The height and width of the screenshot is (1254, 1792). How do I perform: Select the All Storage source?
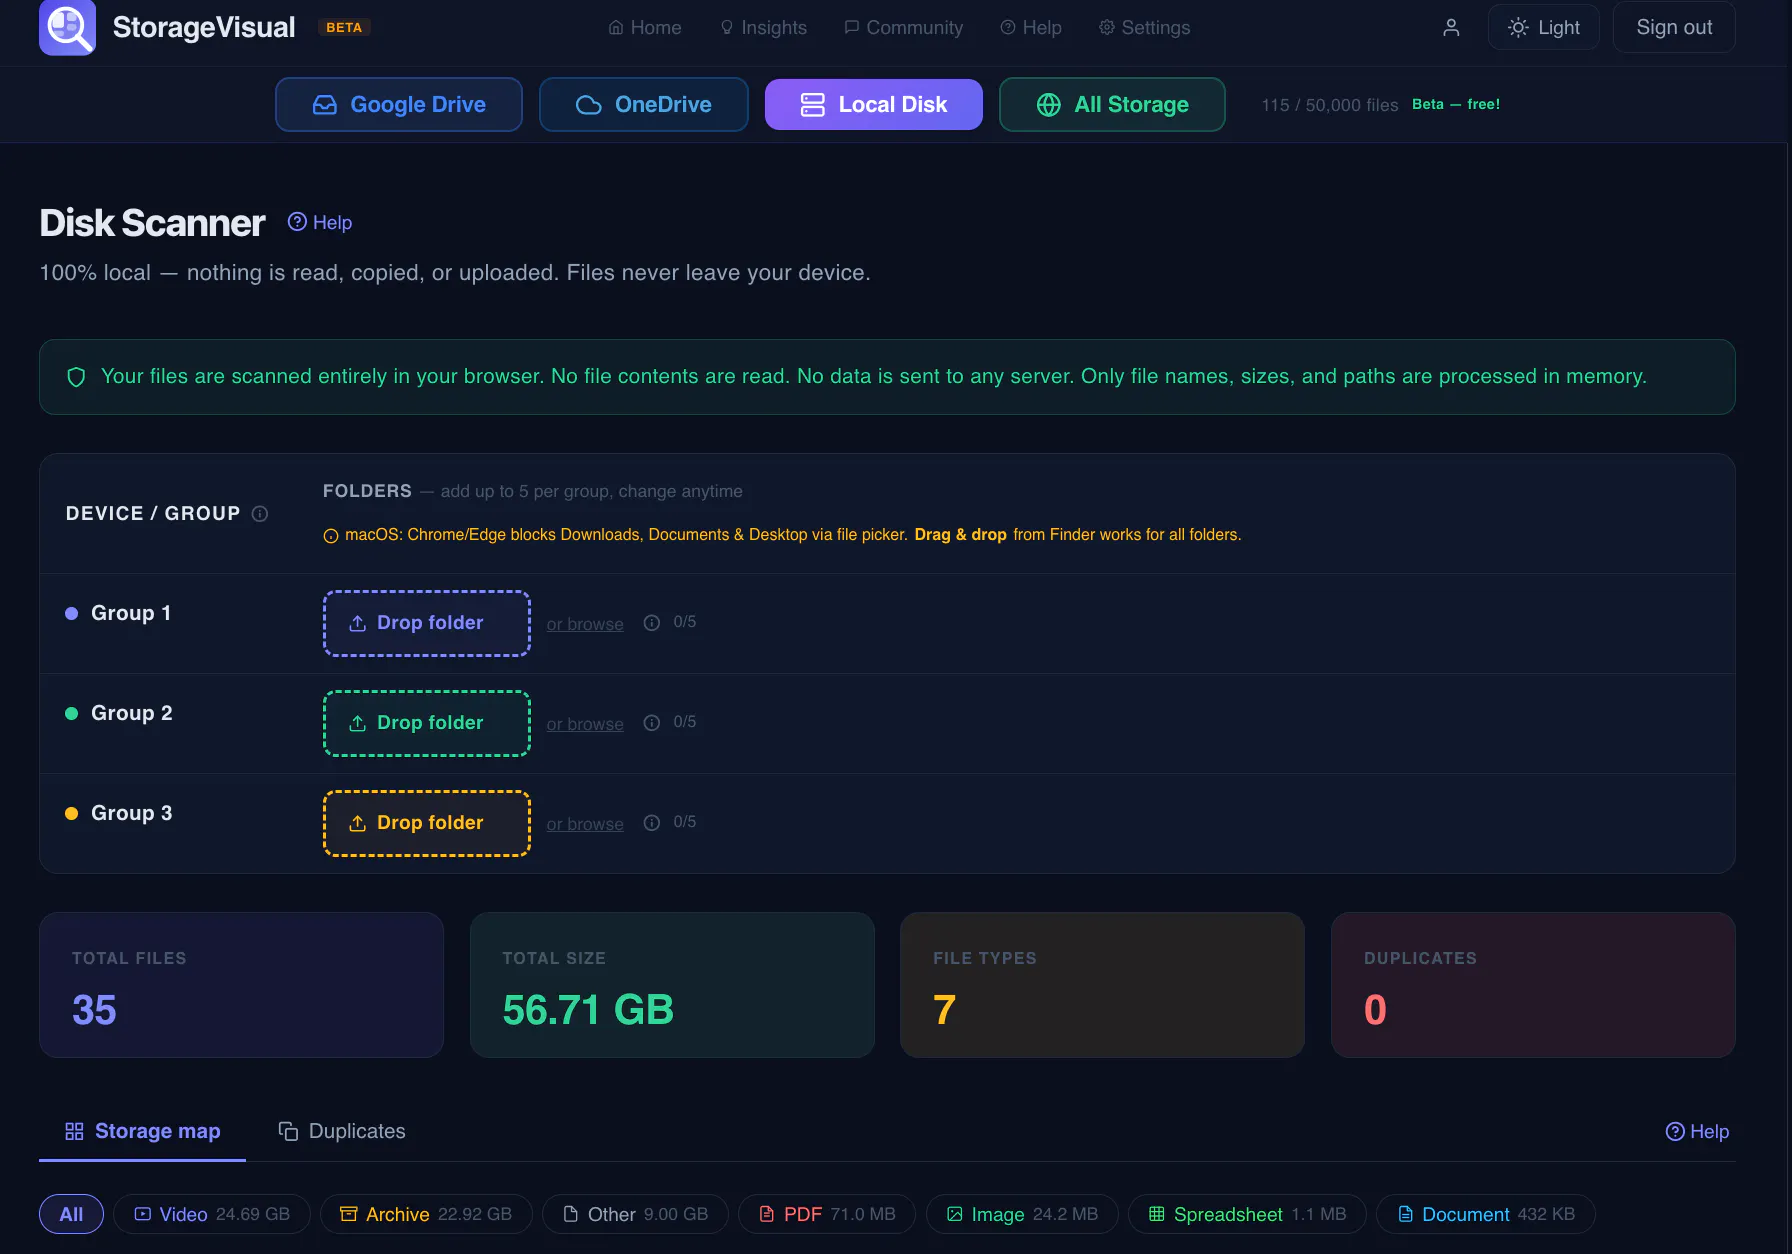(1112, 104)
